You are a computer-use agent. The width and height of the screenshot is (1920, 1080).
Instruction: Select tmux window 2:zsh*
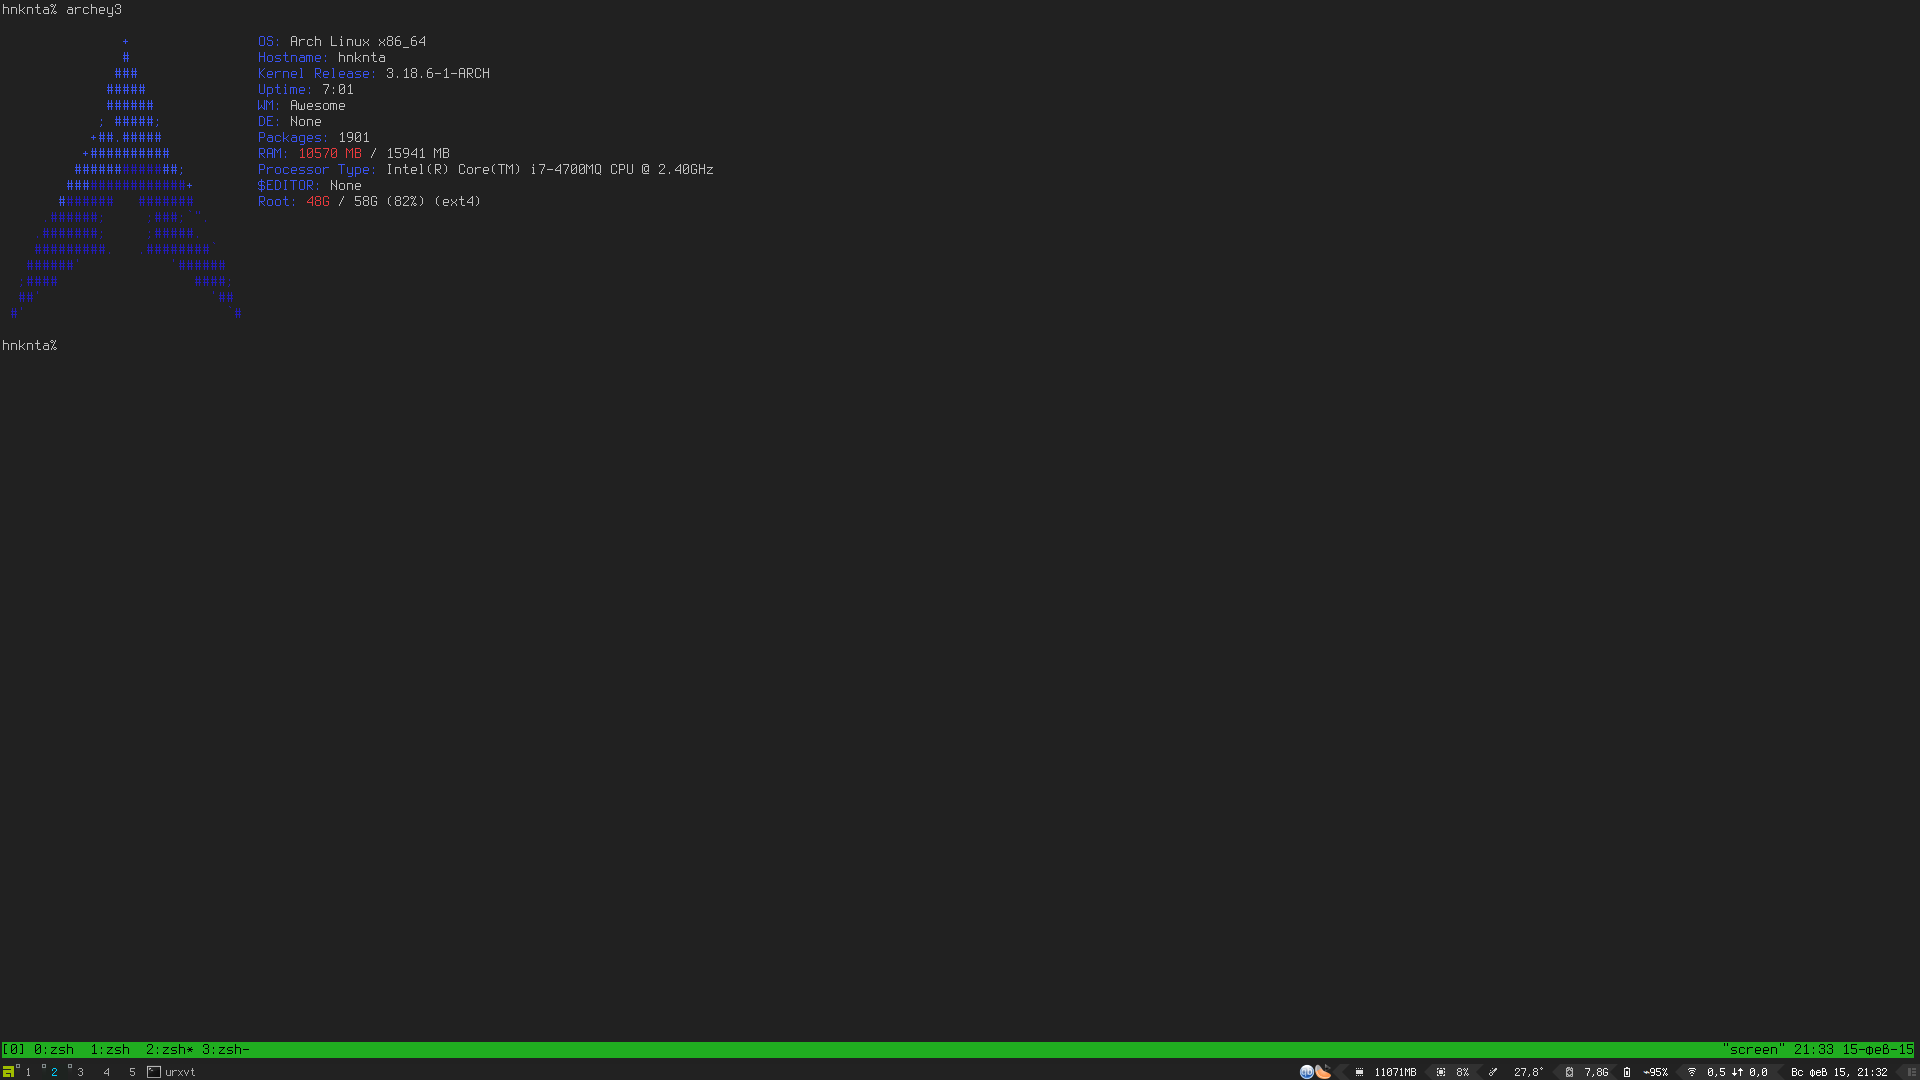(170, 1049)
